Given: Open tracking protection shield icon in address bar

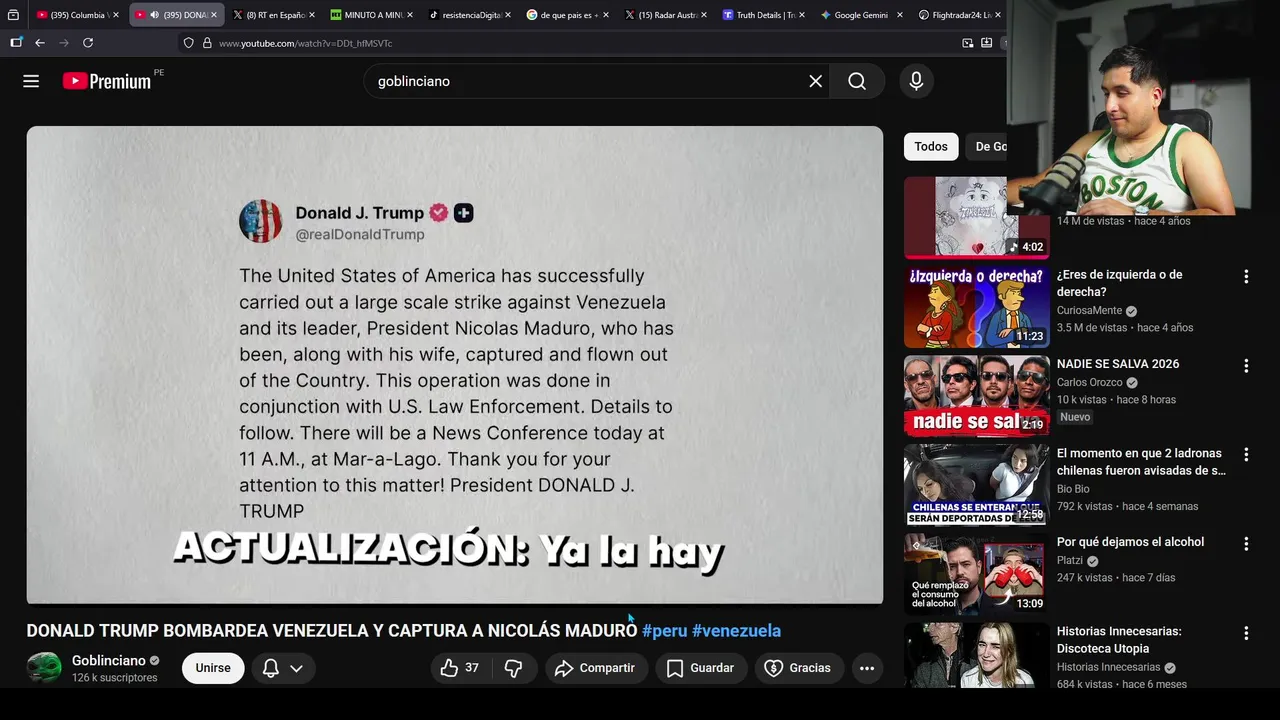Looking at the screenshot, I should 189,43.
